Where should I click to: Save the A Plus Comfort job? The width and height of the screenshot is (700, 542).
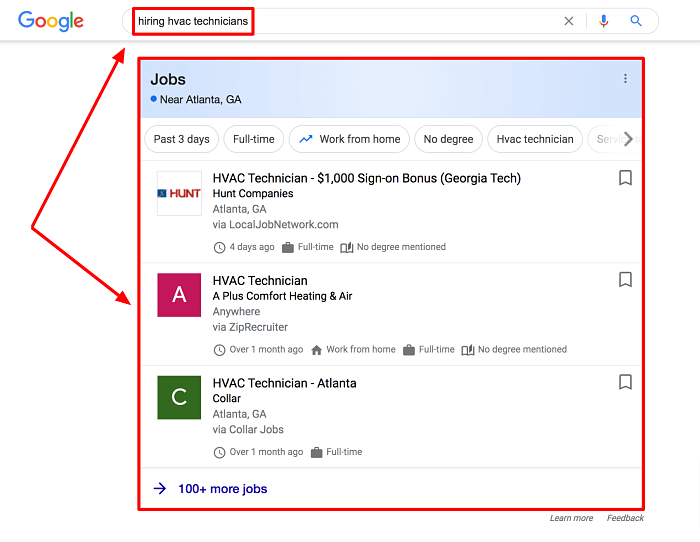[625, 280]
